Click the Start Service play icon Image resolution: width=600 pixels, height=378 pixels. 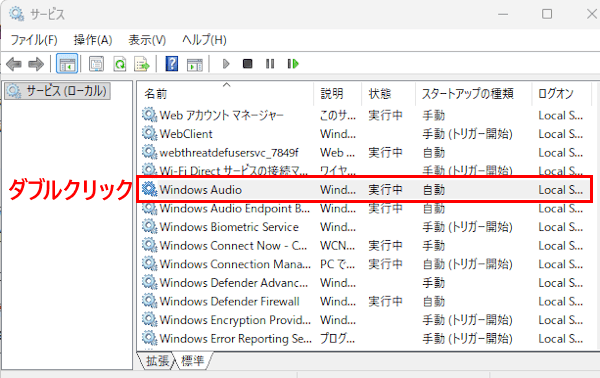click(x=226, y=64)
